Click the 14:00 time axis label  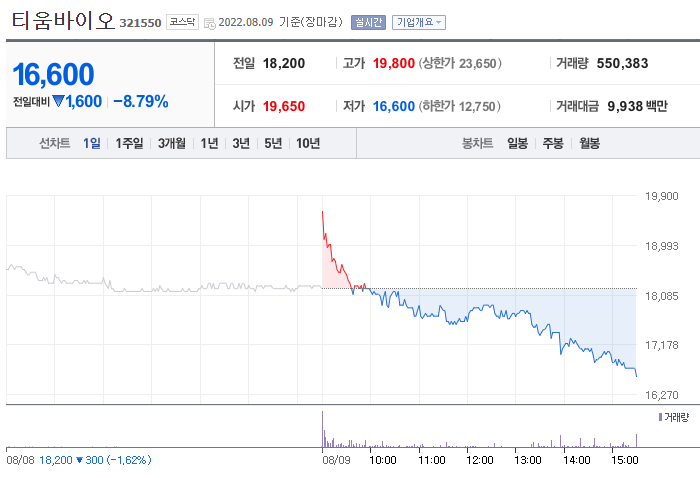pyautogui.click(x=576, y=460)
